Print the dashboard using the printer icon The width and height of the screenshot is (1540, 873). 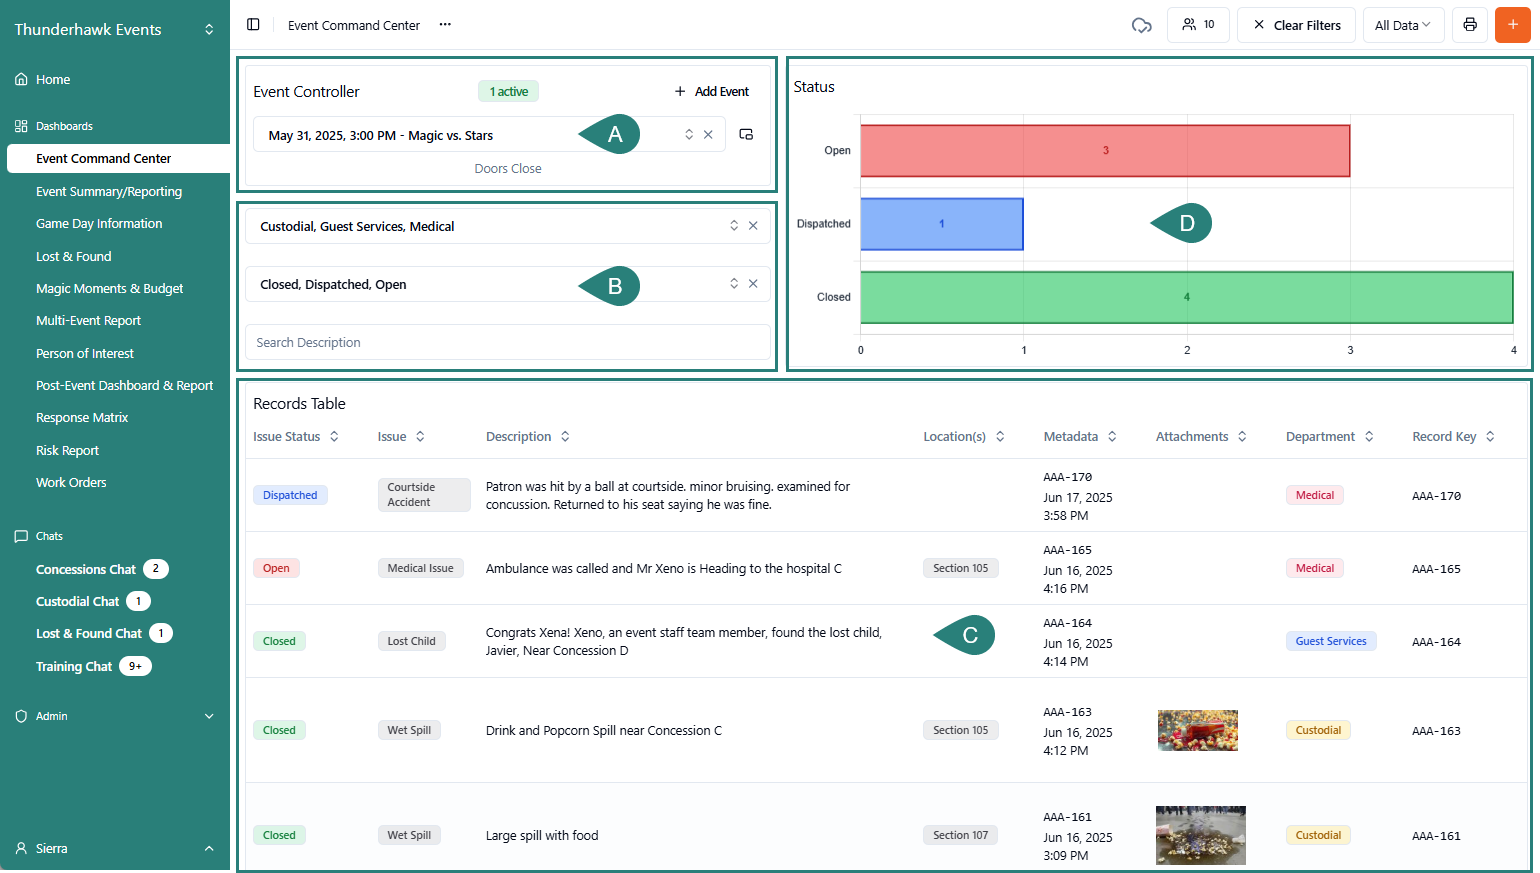point(1469,25)
